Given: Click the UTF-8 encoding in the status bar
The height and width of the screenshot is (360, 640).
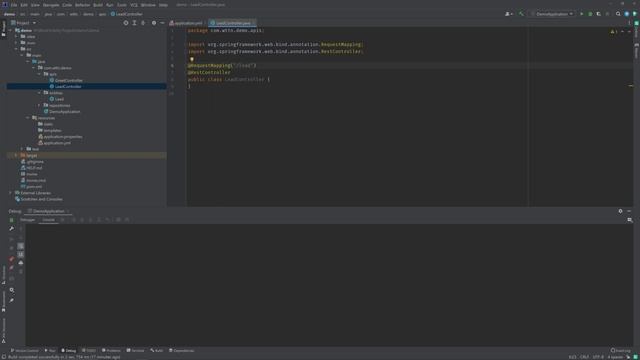Looking at the screenshot, I should (598, 357).
